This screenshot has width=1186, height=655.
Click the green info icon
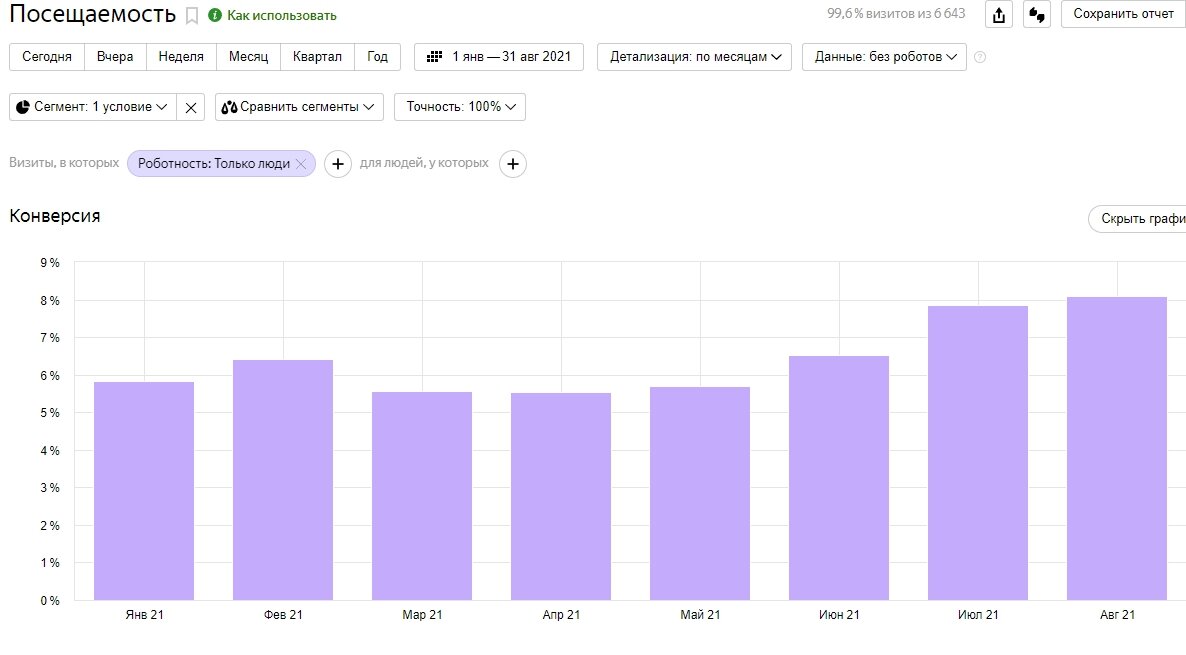click(x=215, y=15)
